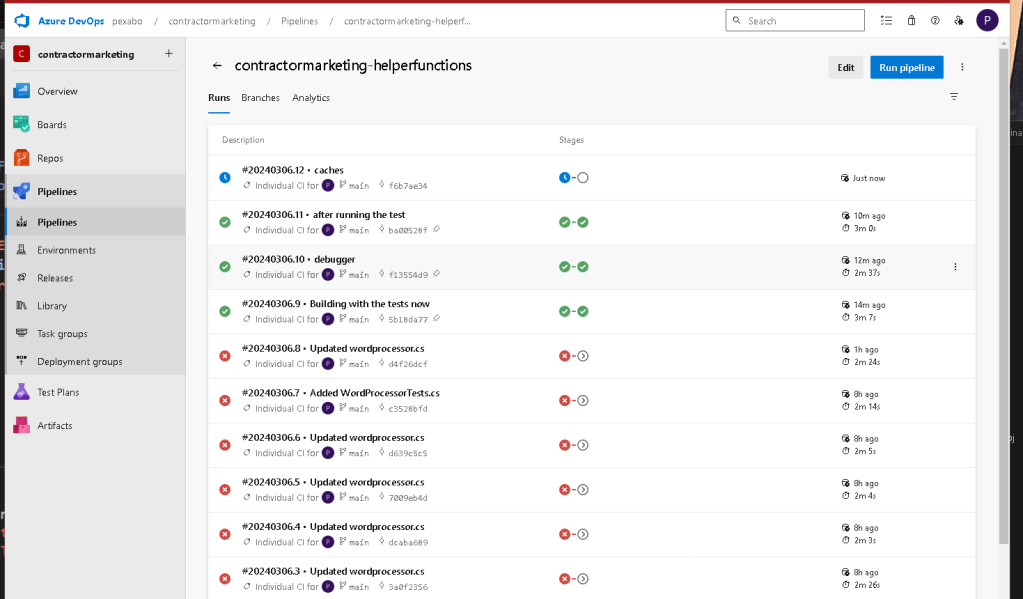Open the profile avatar P
This screenshot has width=1023, height=599.
click(986, 20)
